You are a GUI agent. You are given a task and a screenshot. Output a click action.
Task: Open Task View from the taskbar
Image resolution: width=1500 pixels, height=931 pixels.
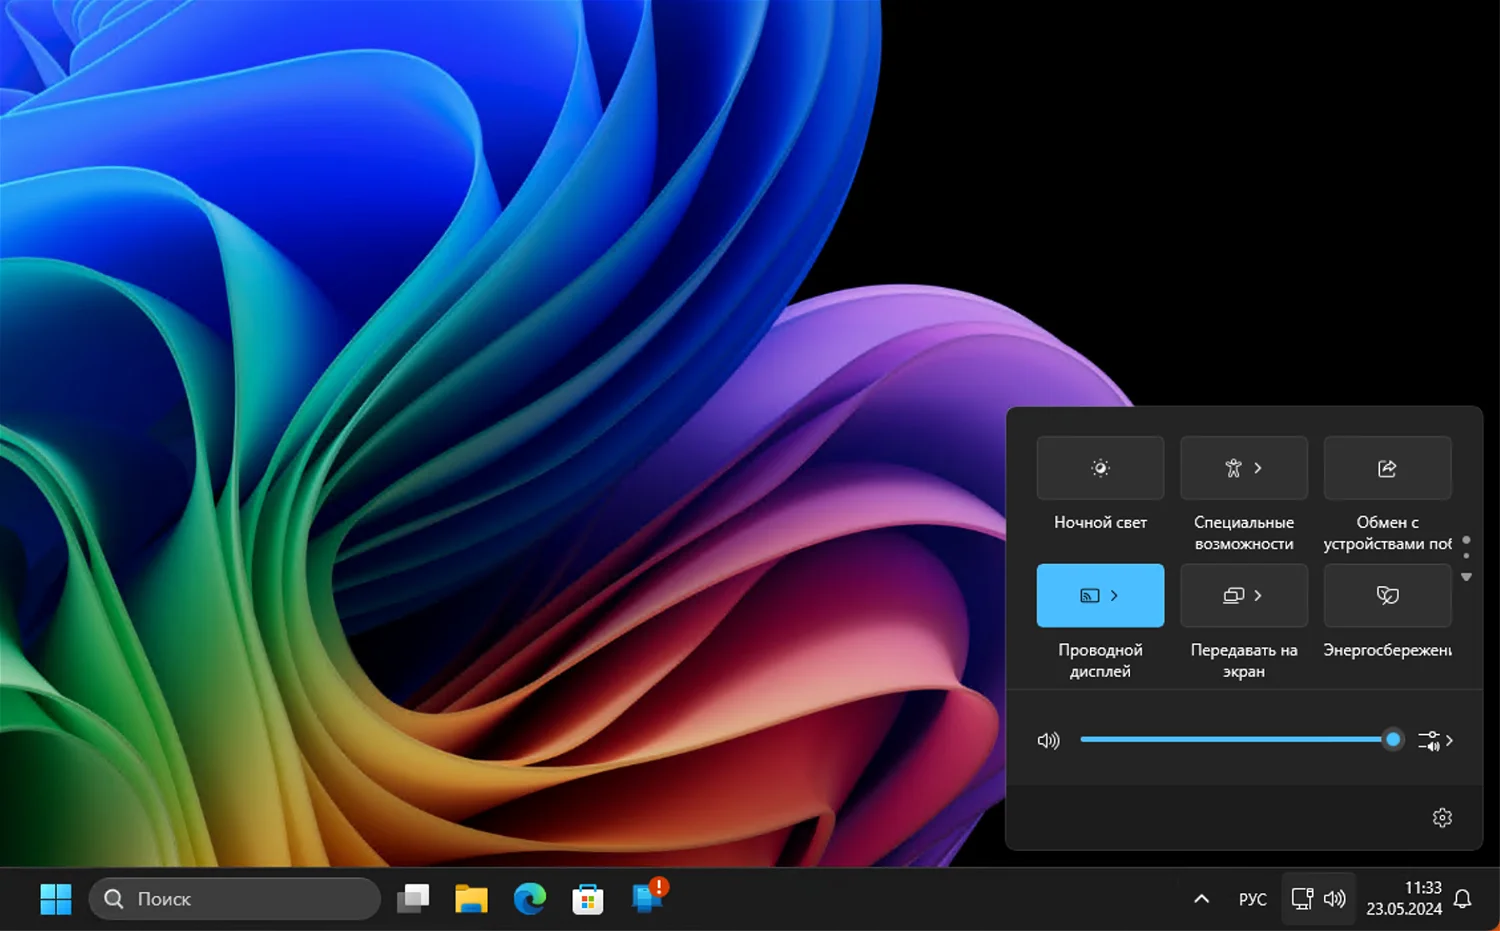413,899
